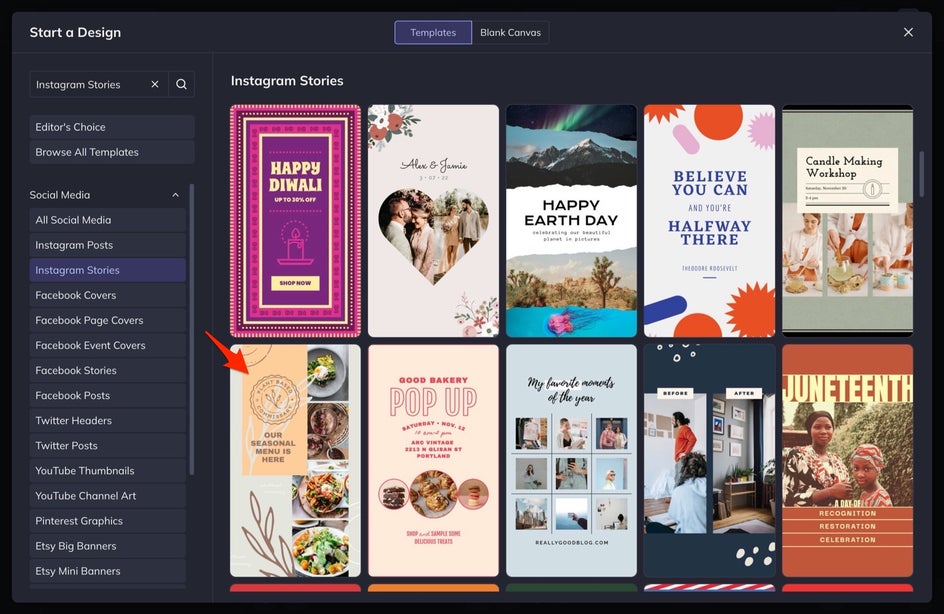Screen dimensions: 944x614
Task: Select Facebook Covers category
Action: point(108,296)
